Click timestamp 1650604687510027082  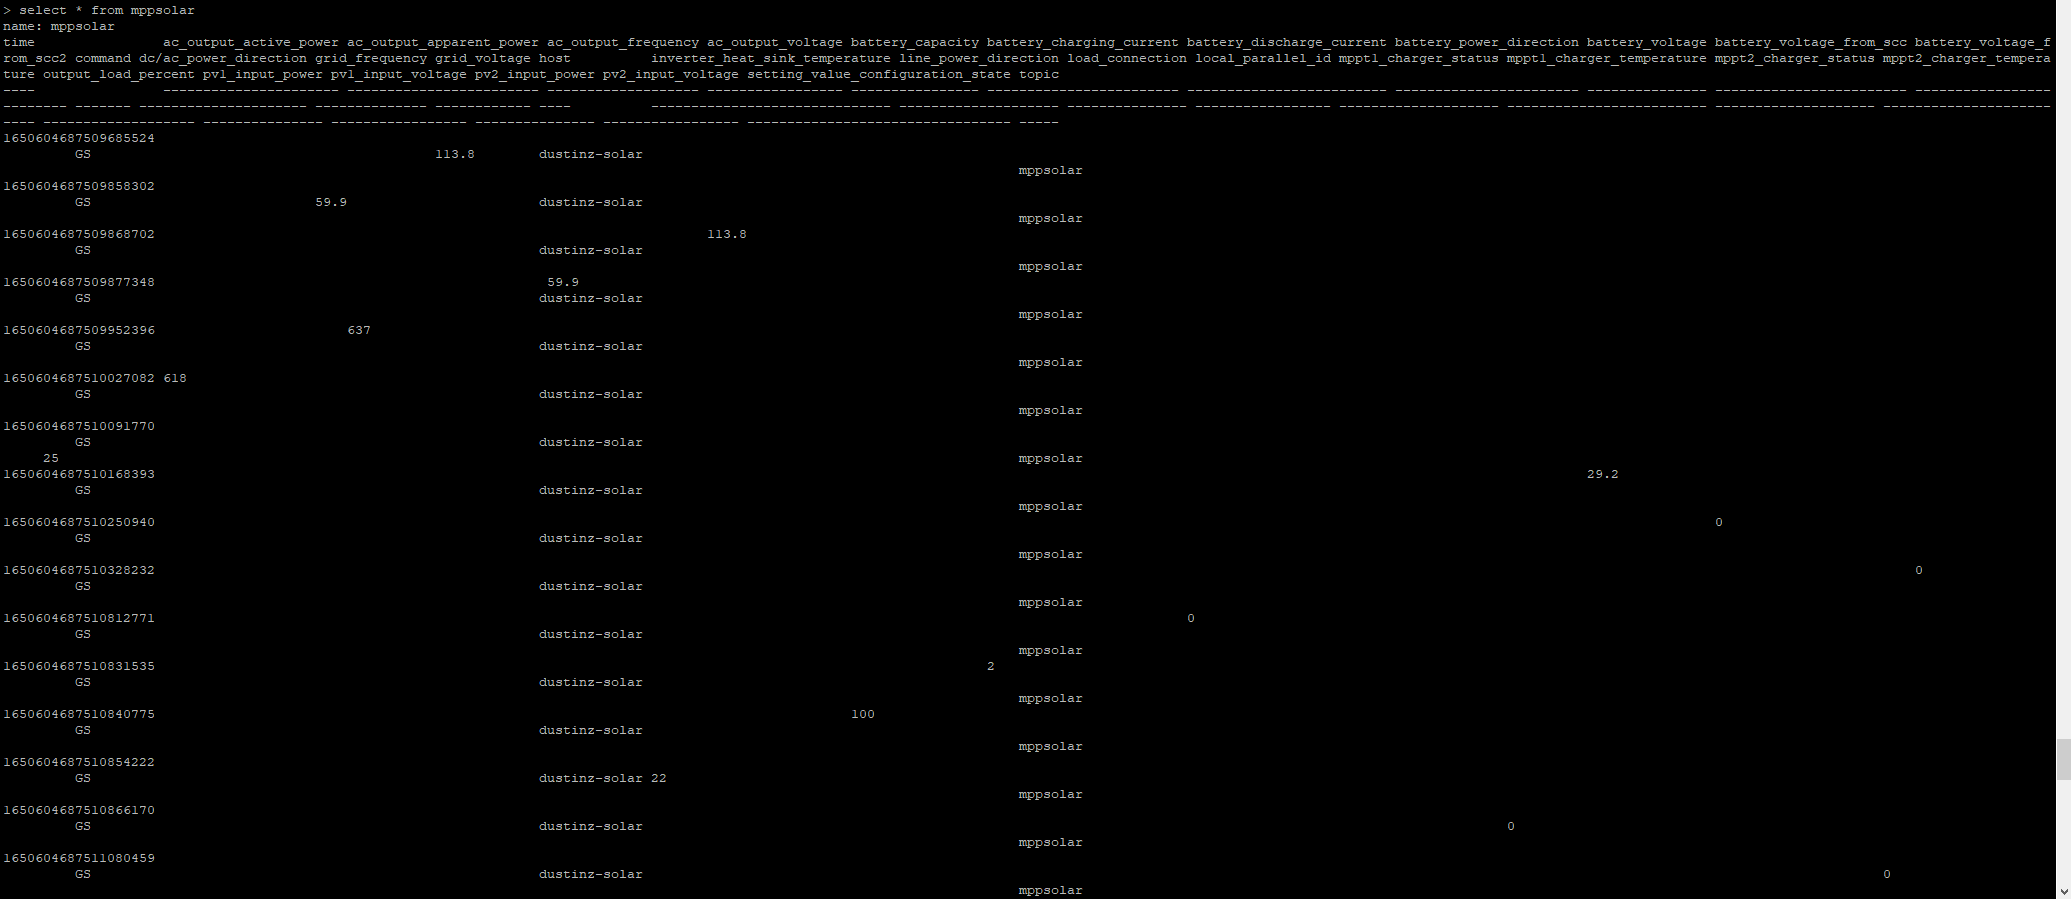tap(79, 378)
